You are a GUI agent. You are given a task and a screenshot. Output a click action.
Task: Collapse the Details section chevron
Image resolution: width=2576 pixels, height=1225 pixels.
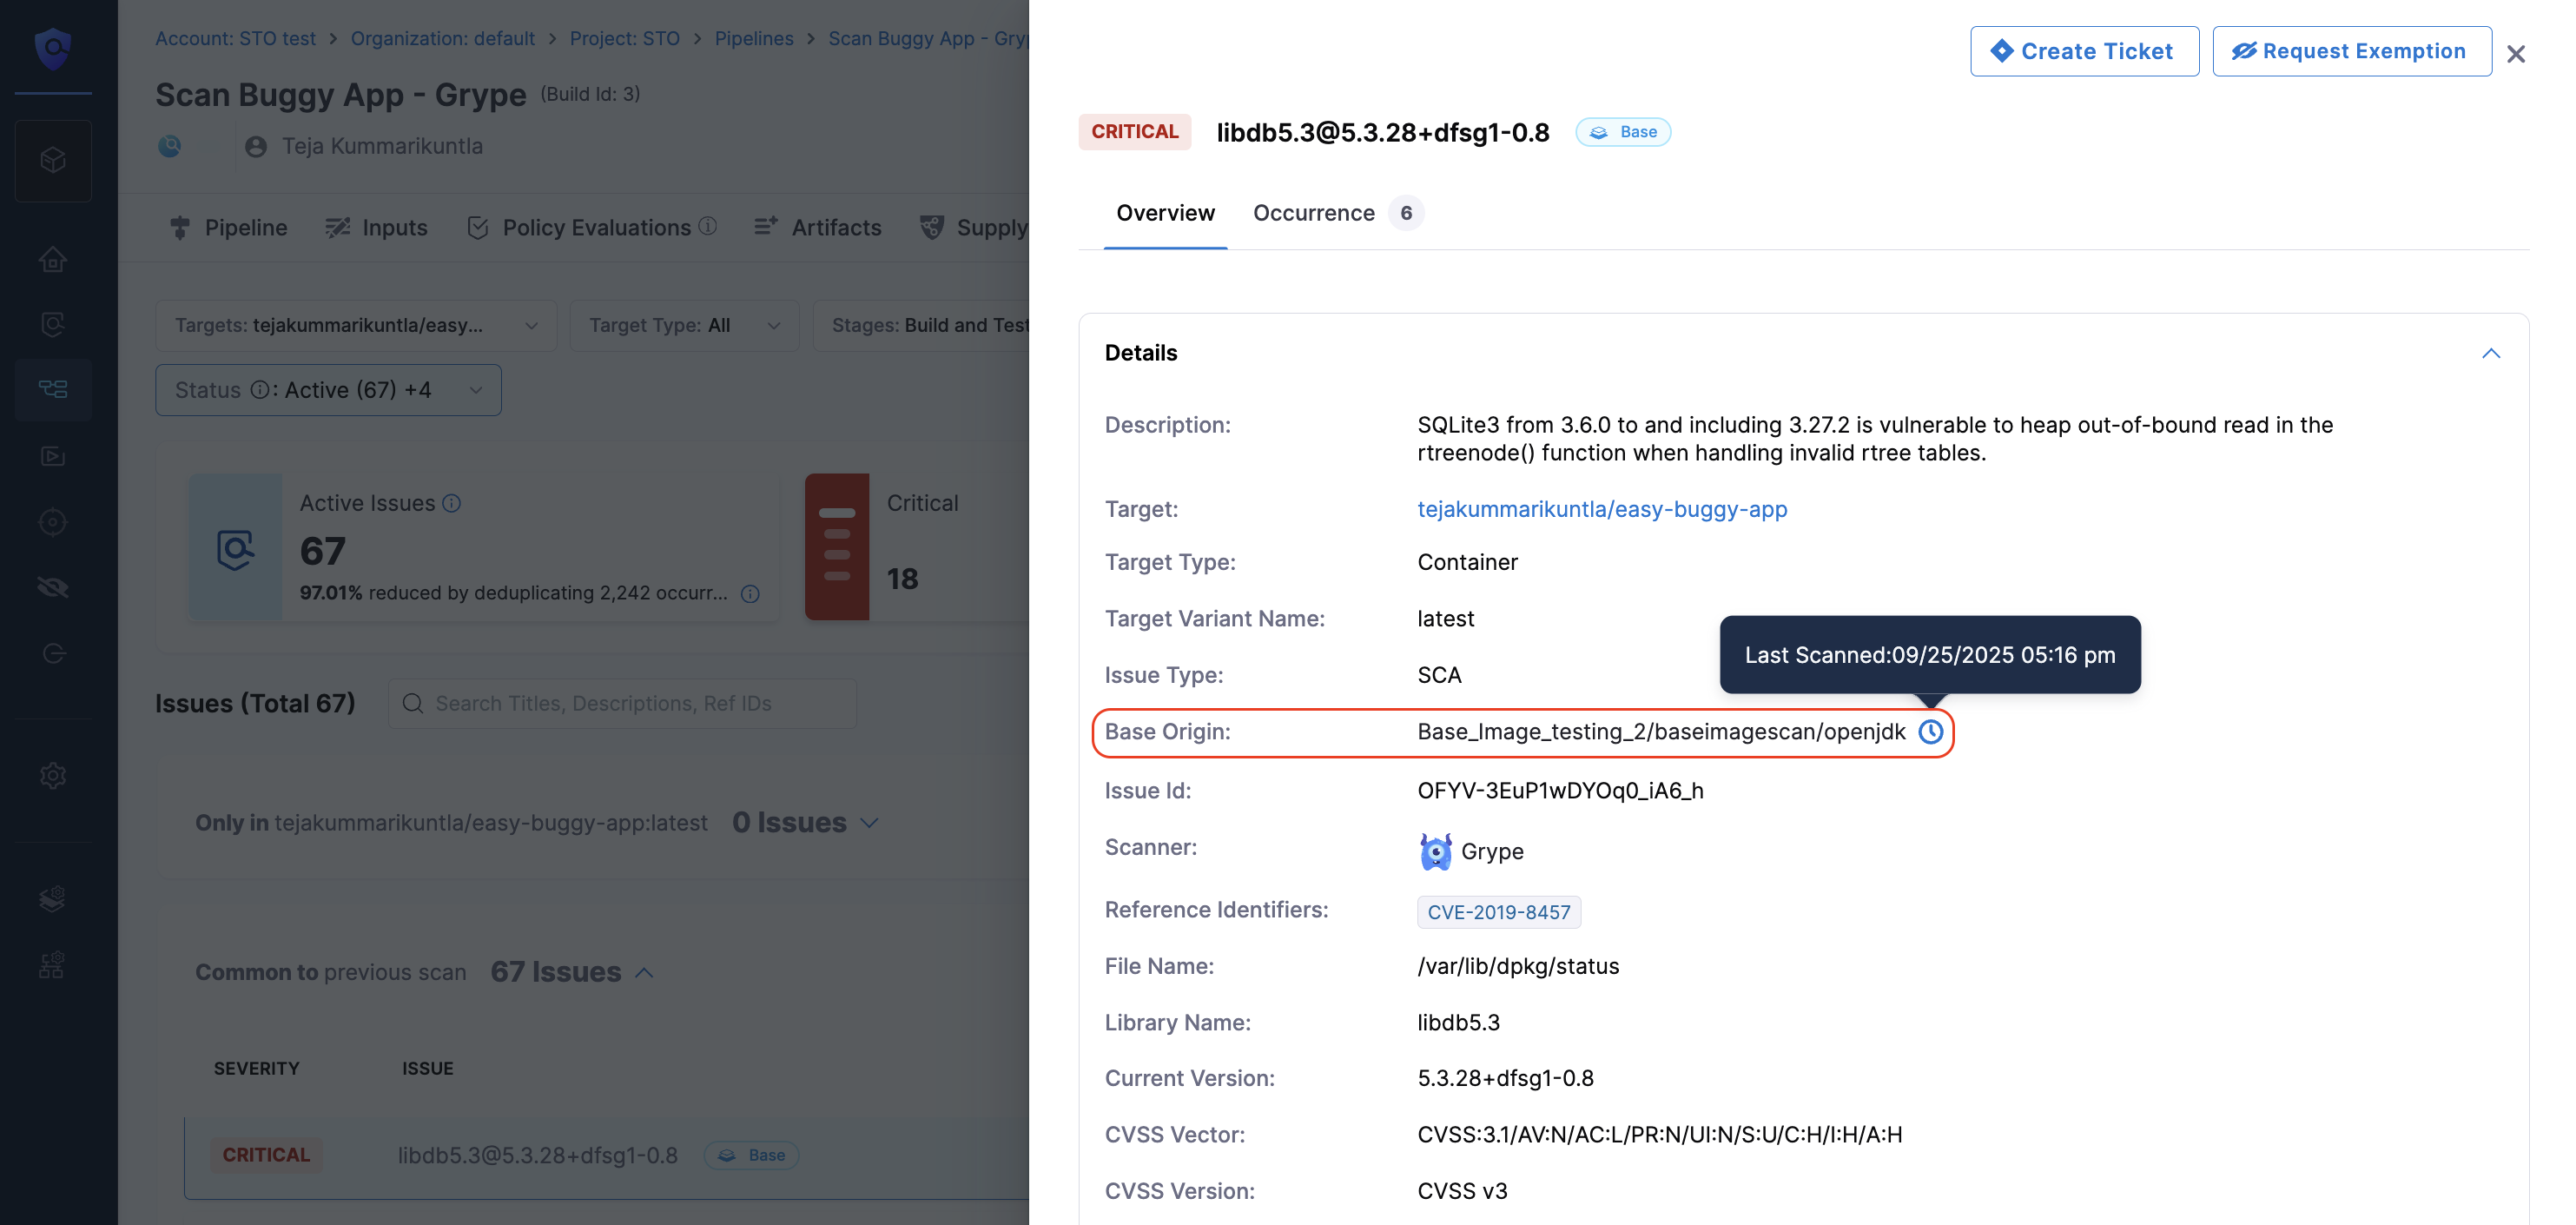[x=2490, y=353]
